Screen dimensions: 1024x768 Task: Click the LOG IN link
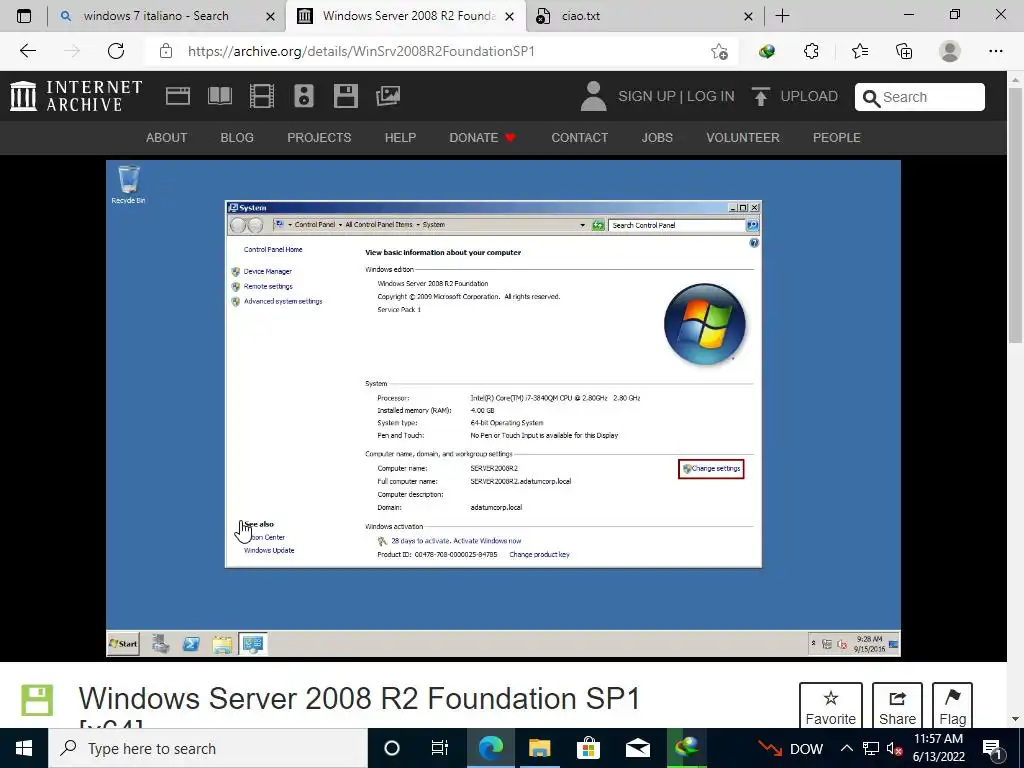coord(711,96)
